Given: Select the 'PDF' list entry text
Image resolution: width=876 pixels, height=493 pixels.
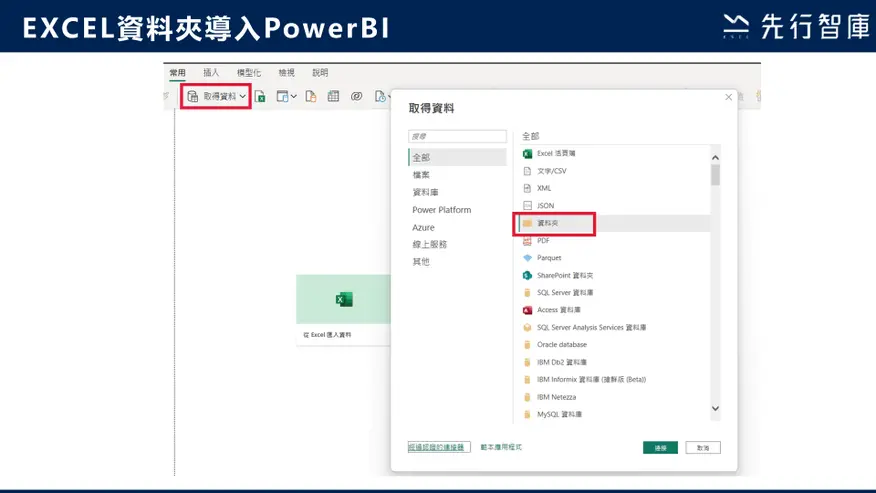Looking at the screenshot, I should click(543, 240).
